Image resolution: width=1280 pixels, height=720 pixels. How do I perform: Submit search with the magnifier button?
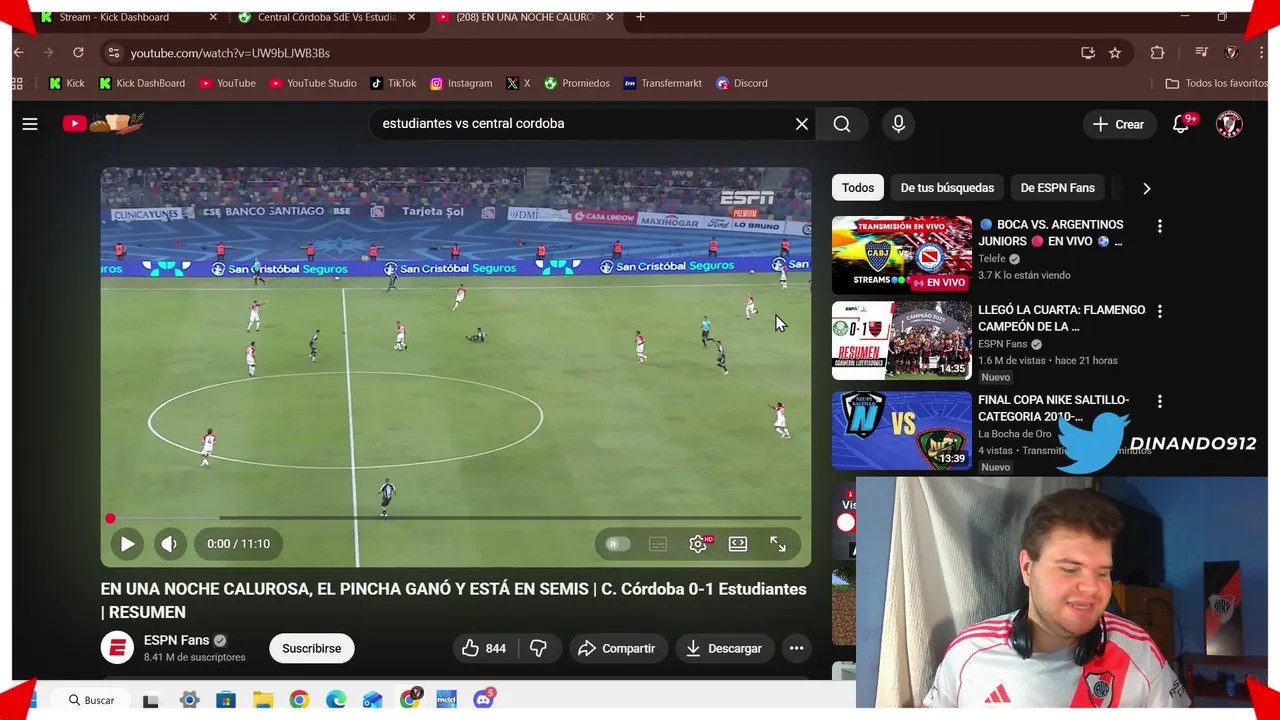pos(842,124)
